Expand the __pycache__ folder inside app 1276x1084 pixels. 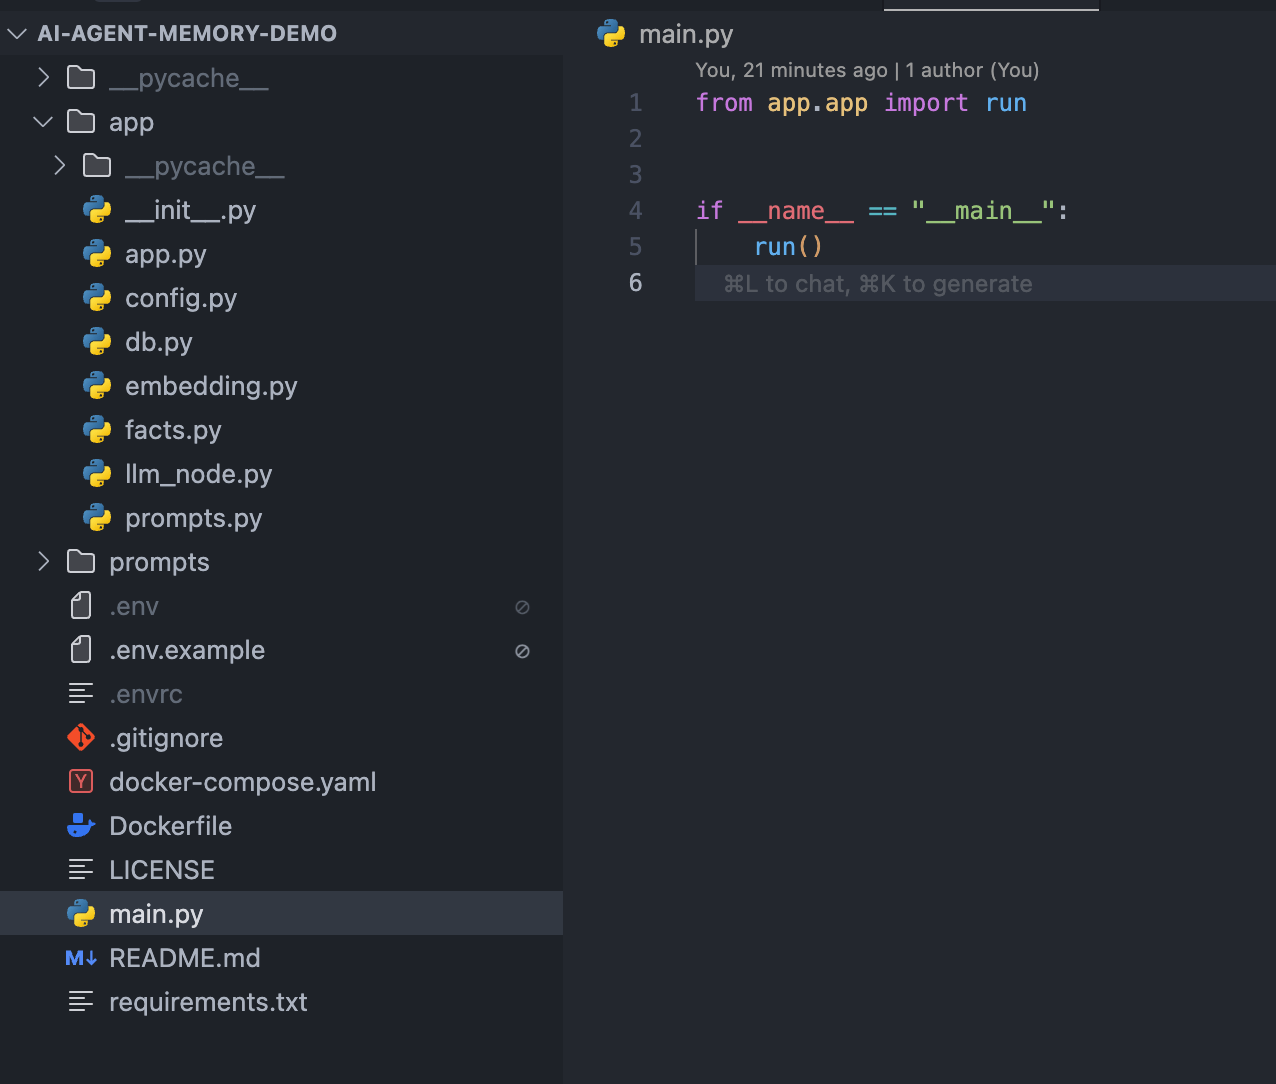point(60,166)
